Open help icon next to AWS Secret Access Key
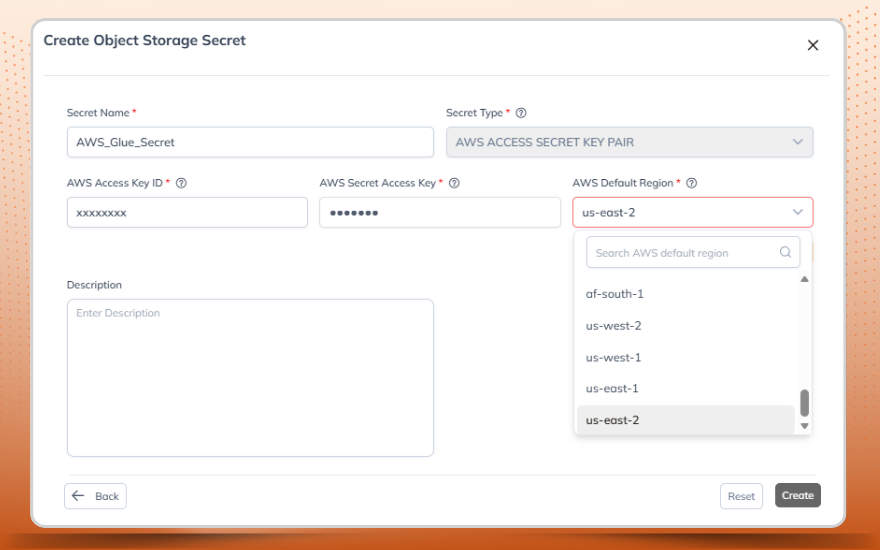 point(455,183)
